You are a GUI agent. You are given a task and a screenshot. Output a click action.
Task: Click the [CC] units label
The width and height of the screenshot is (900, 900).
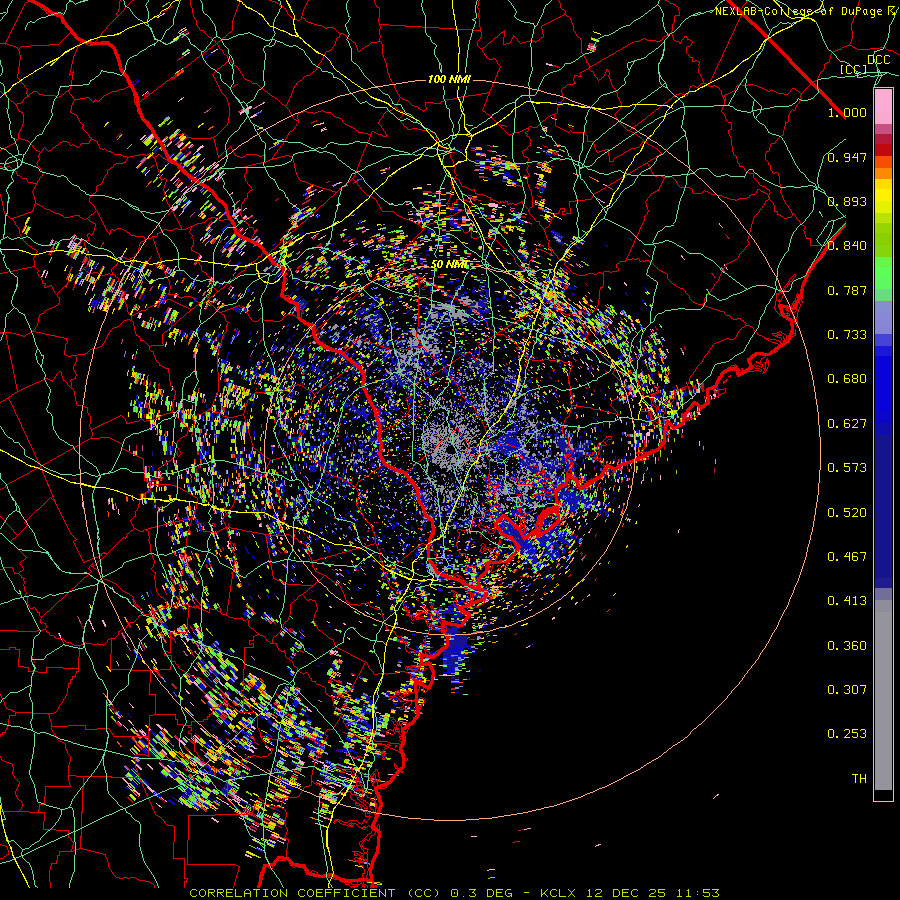click(x=854, y=70)
